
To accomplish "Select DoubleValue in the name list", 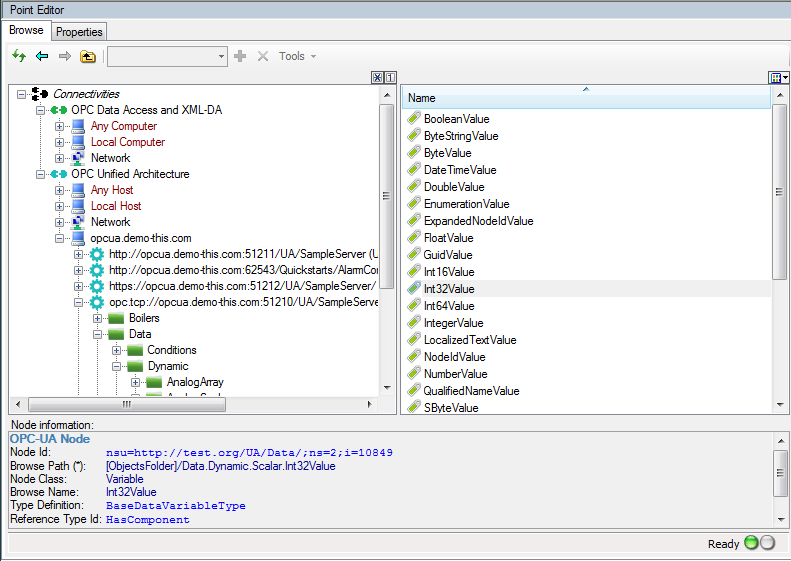I will [x=453, y=187].
